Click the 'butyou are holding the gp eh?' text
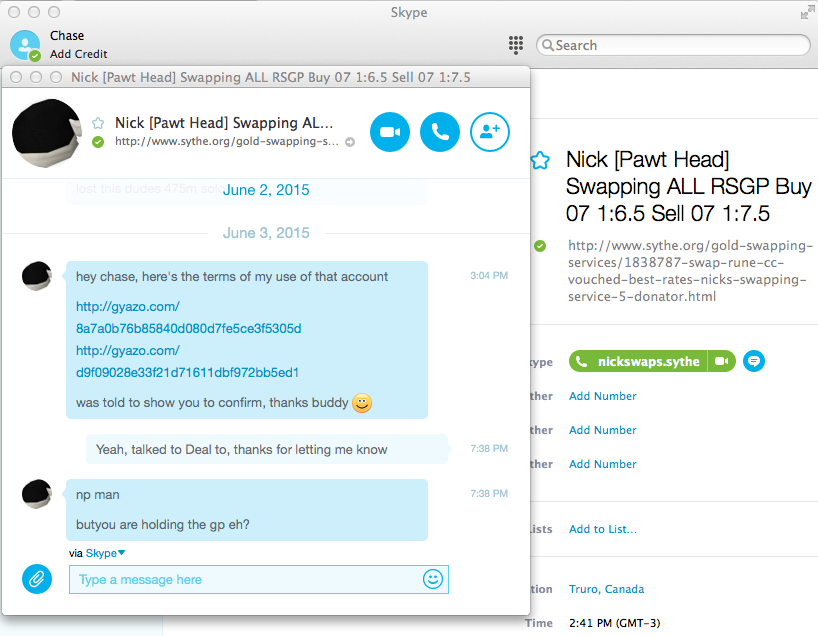Image resolution: width=818 pixels, height=636 pixels. pyautogui.click(x=163, y=524)
